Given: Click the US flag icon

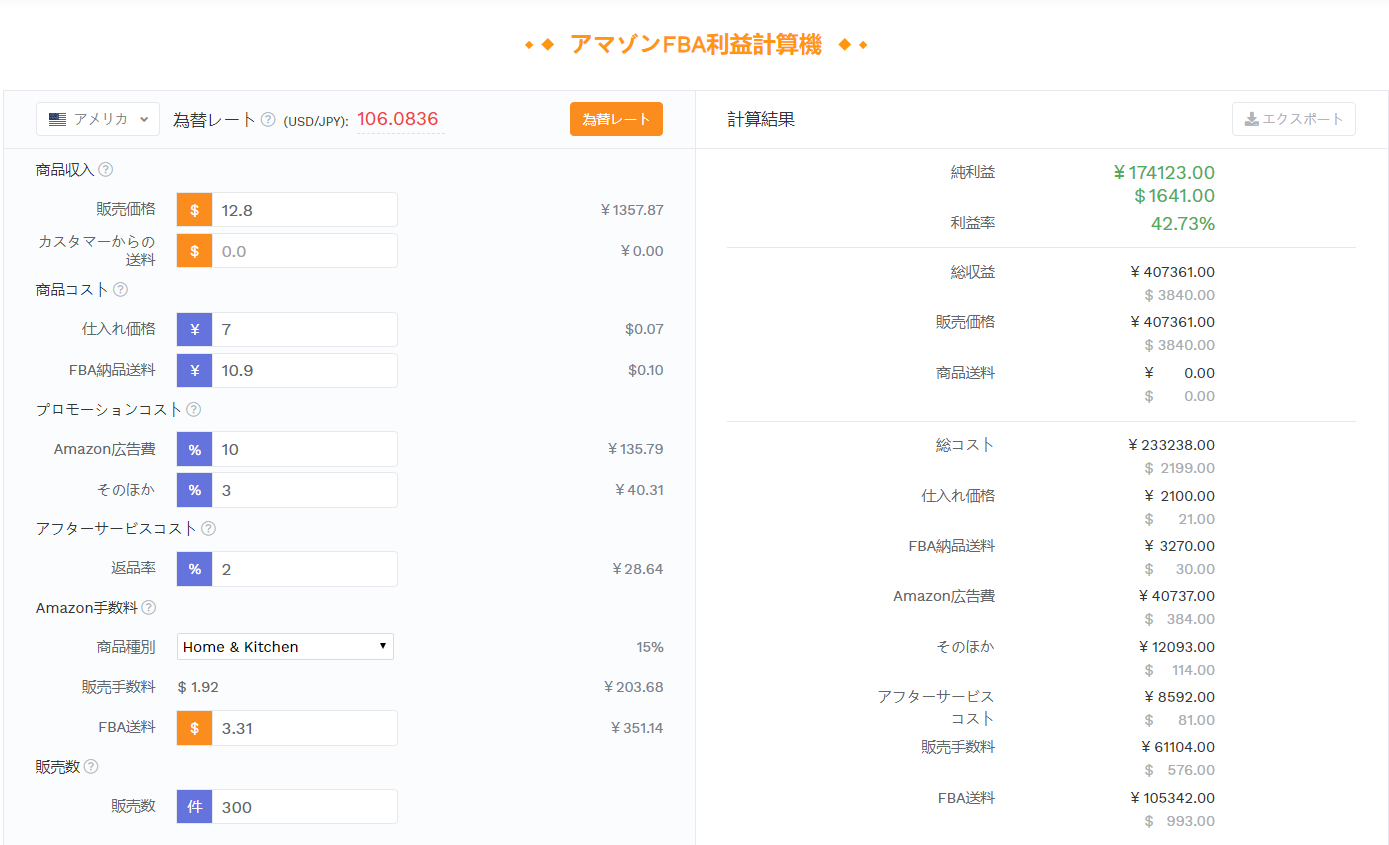Looking at the screenshot, I should click(x=58, y=119).
